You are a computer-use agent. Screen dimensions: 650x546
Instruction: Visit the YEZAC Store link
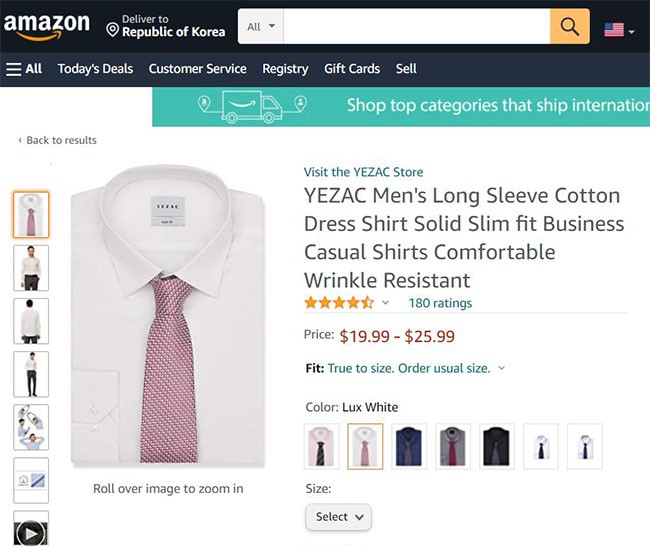coord(363,172)
